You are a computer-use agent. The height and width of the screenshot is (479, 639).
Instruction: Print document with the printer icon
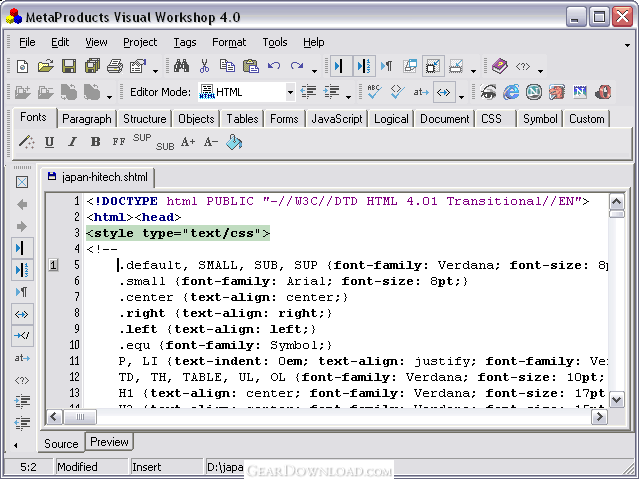[x=115, y=66]
